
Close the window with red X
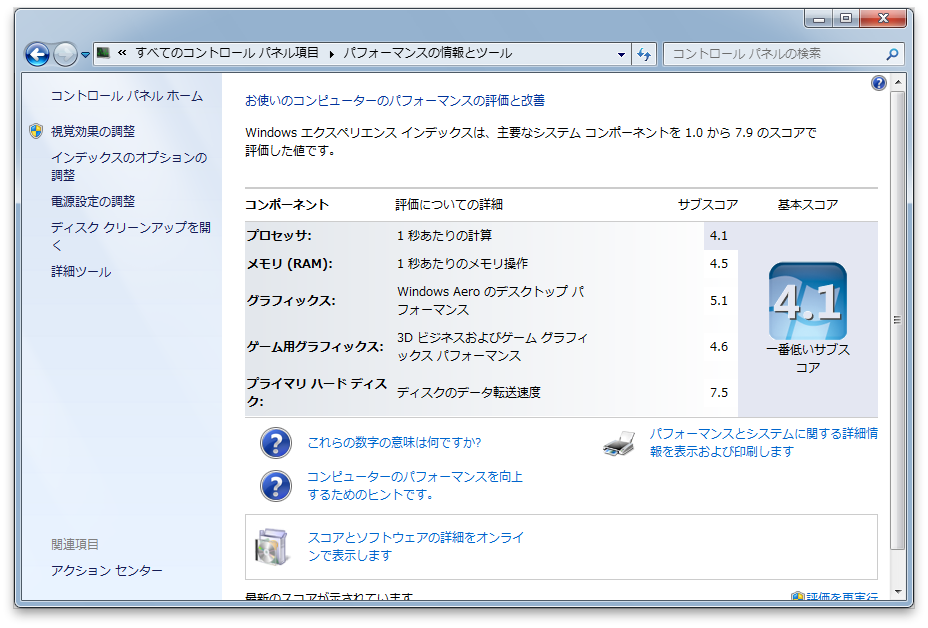[x=883, y=19]
